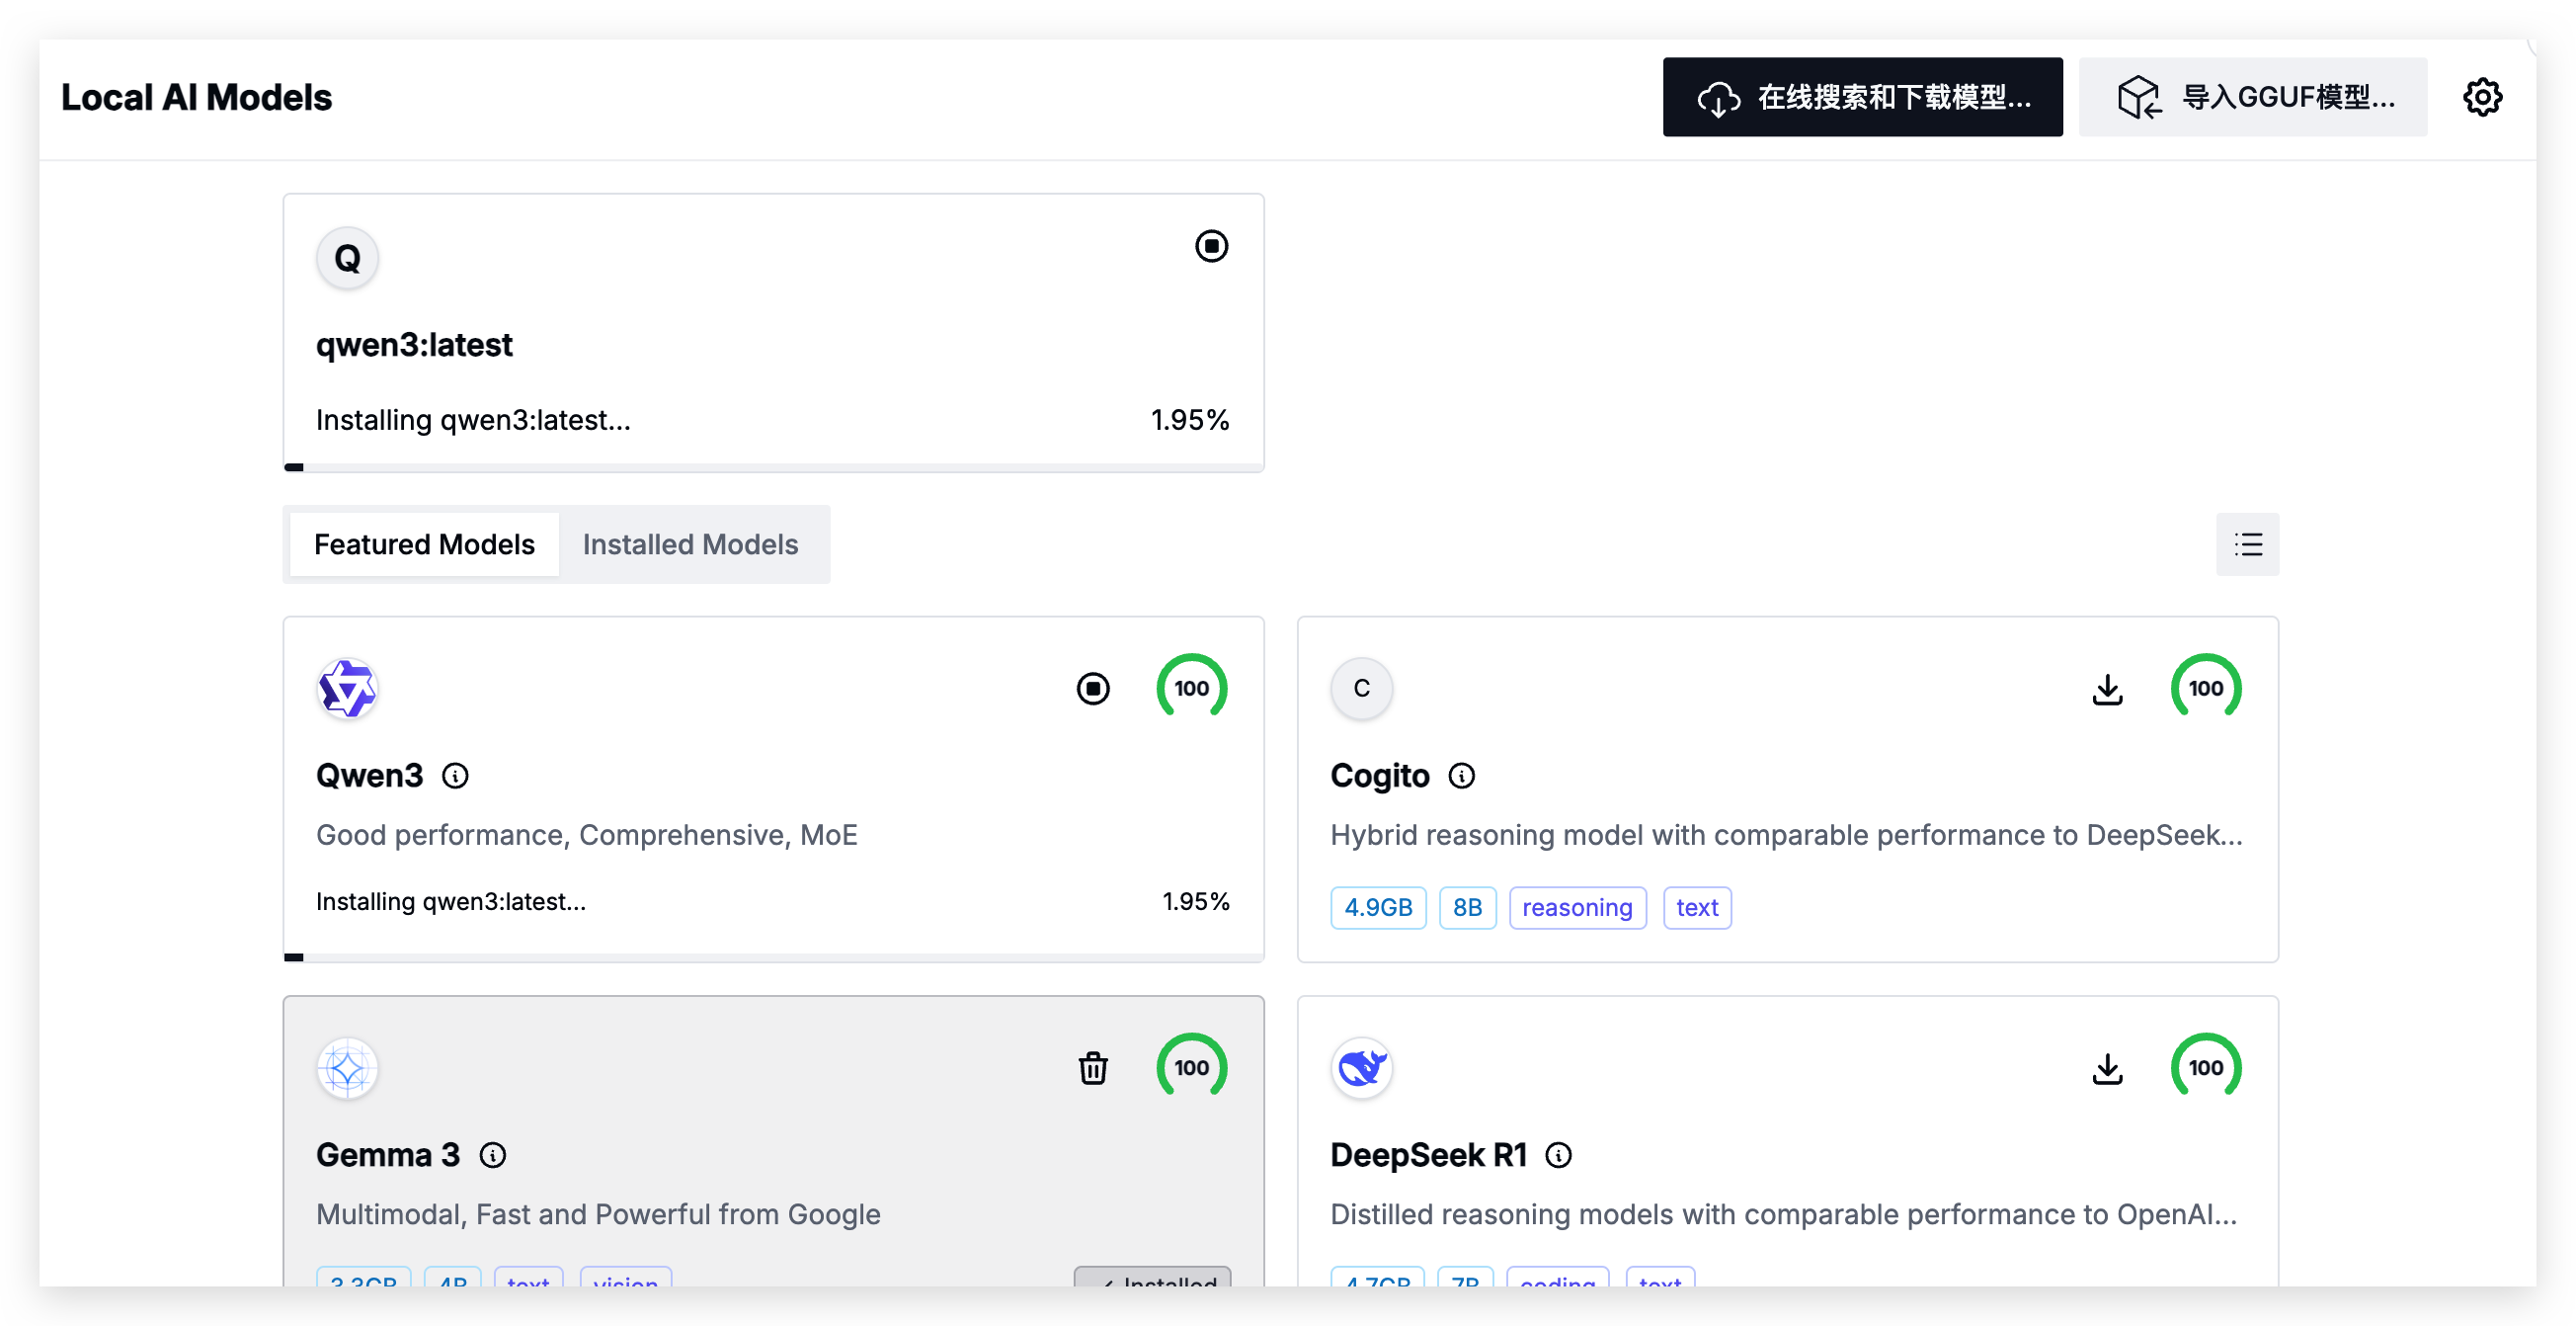Click the 'Hybrid reasoning model' Cogito description

click(1786, 835)
